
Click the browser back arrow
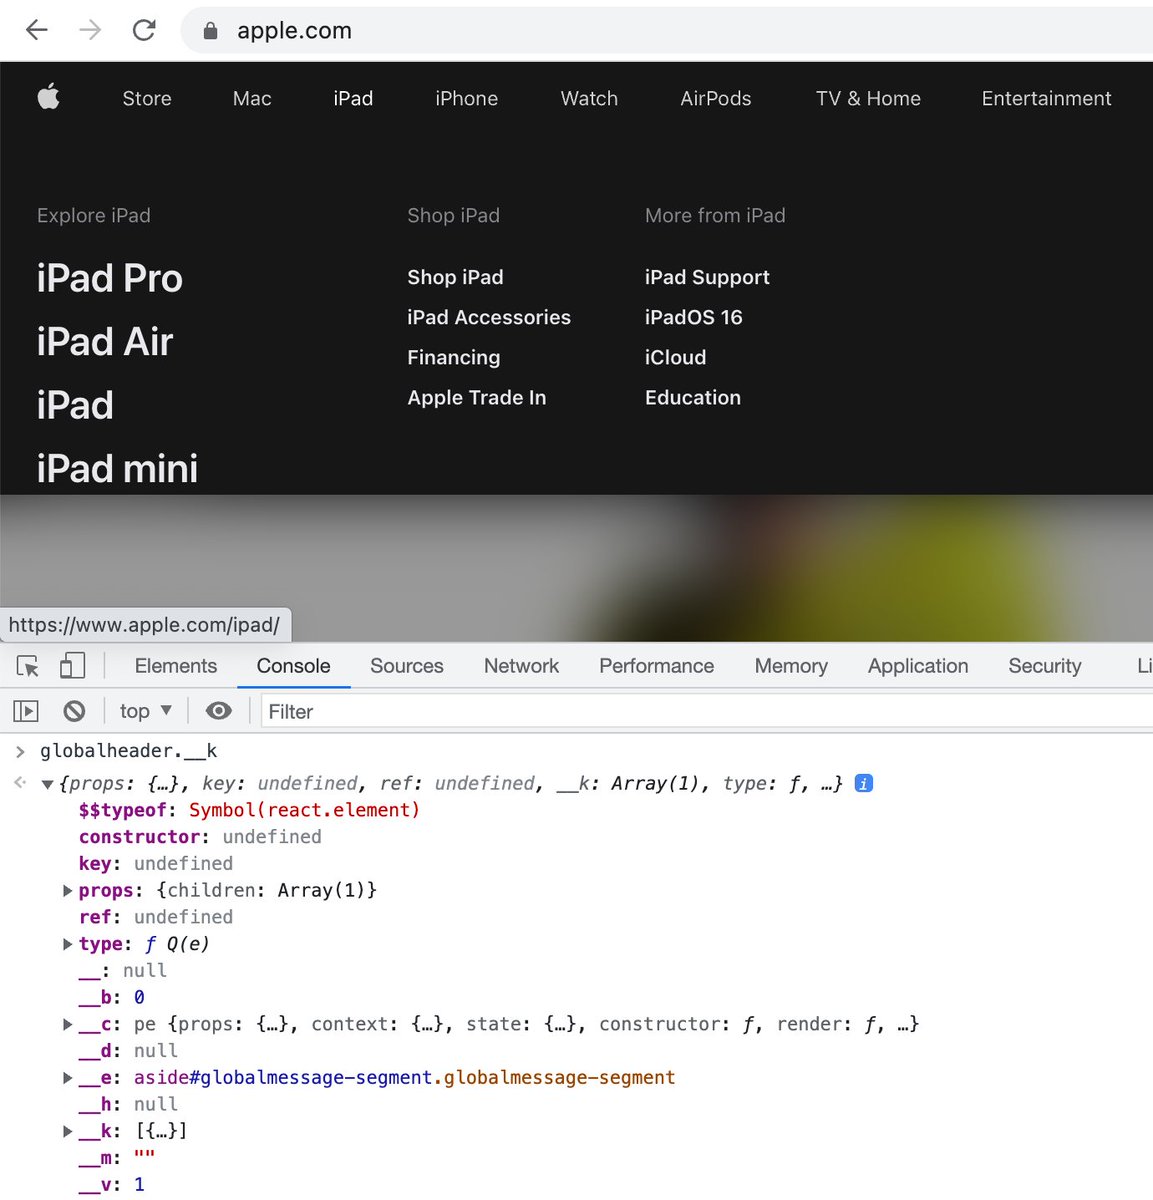[x=37, y=30]
